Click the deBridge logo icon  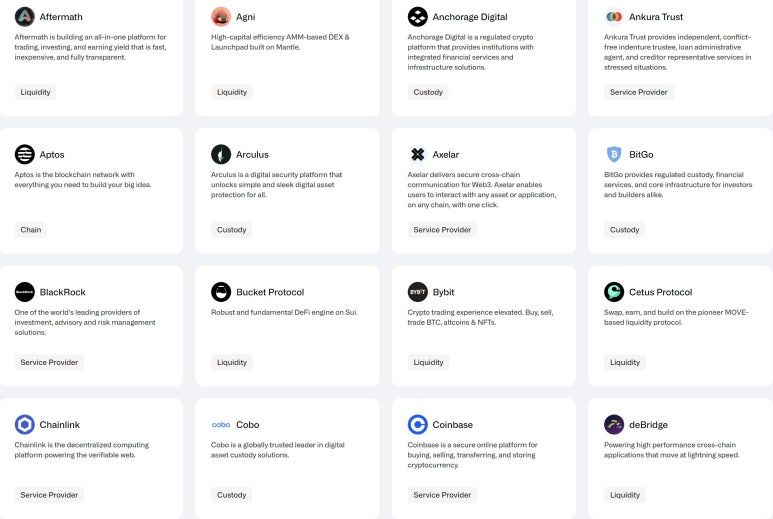point(614,424)
